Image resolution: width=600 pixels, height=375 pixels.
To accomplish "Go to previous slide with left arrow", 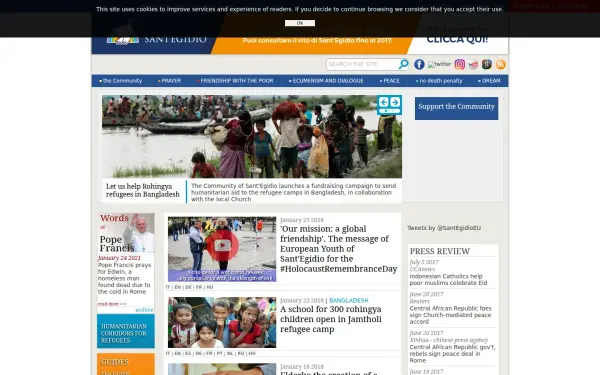I will pos(384,102).
